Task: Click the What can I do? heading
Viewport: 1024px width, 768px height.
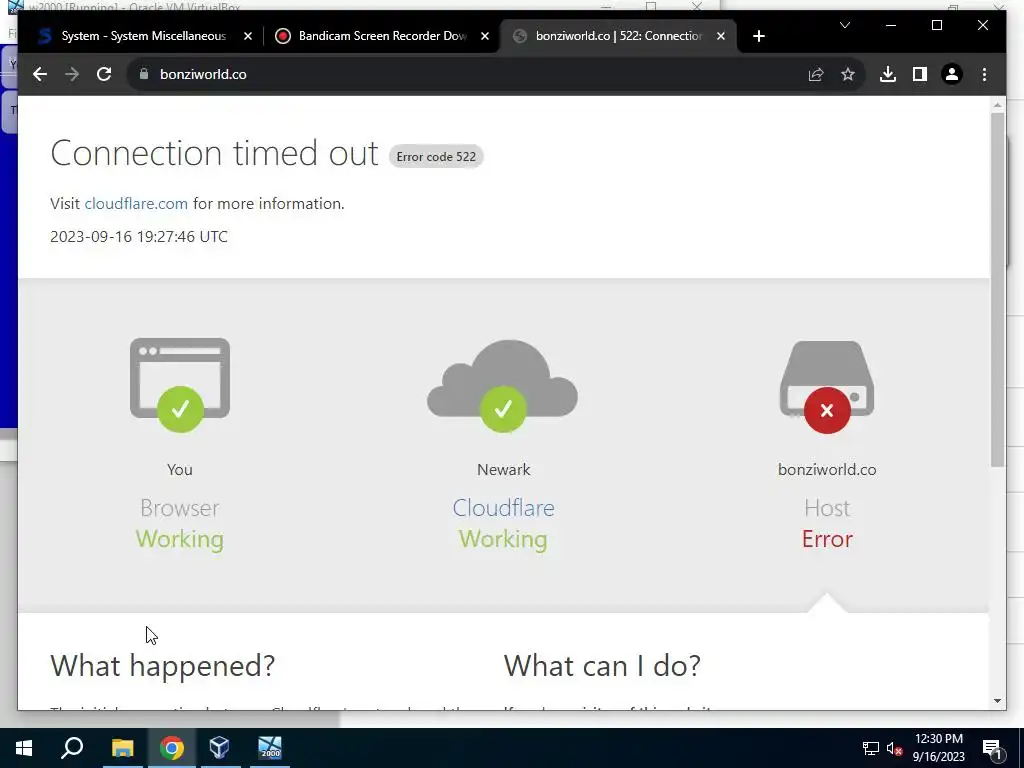Action: point(602,665)
